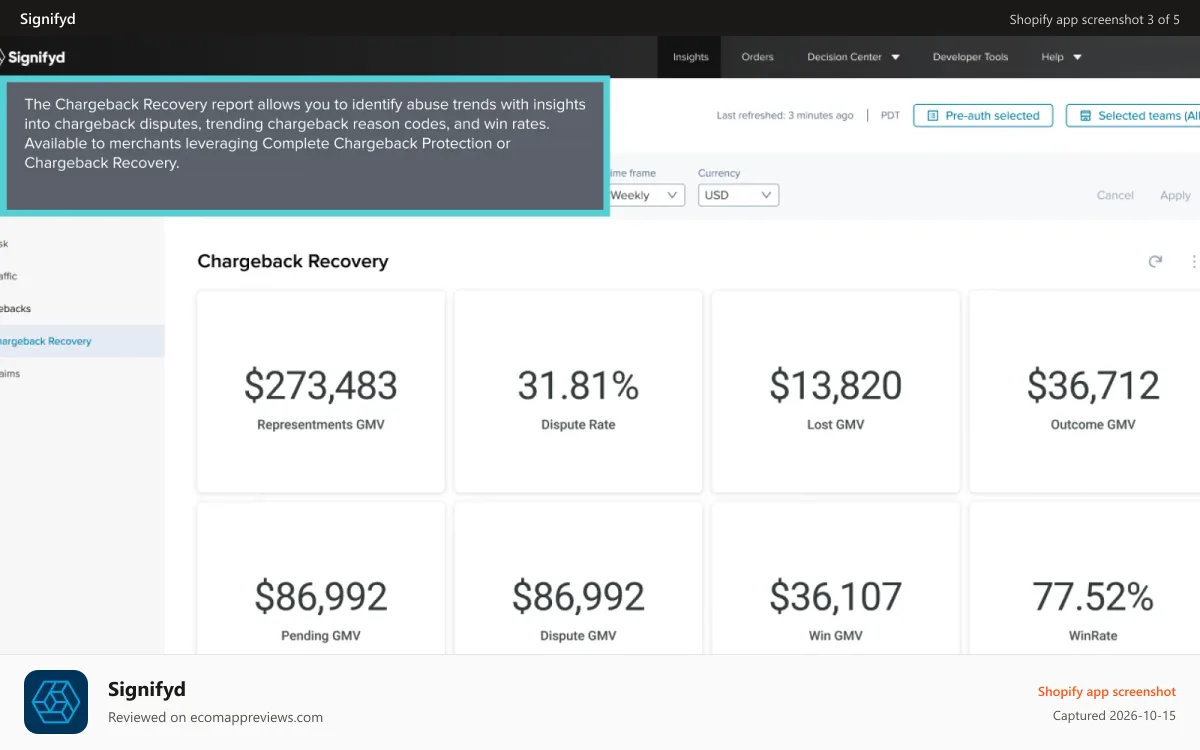Image resolution: width=1200 pixels, height=750 pixels.
Task: Click the 31.81% Dispute Rate card
Action: (x=578, y=392)
